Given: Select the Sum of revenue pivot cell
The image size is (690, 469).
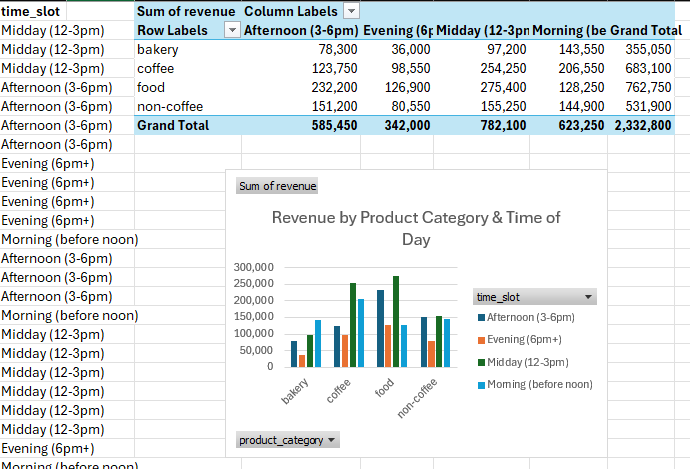Looking at the screenshot, I should tap(187, 10).
